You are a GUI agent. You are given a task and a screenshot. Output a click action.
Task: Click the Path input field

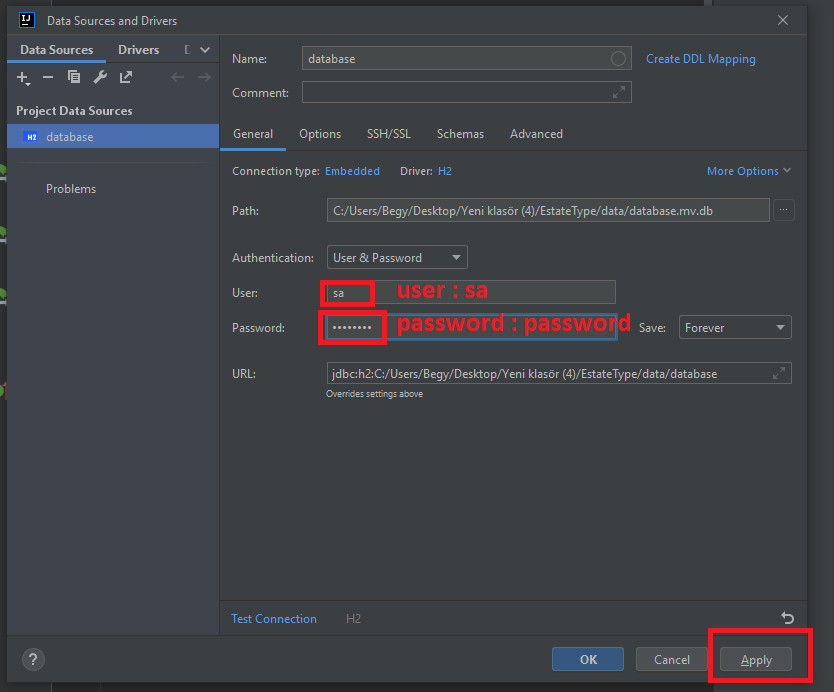click(x=548, y=210)
